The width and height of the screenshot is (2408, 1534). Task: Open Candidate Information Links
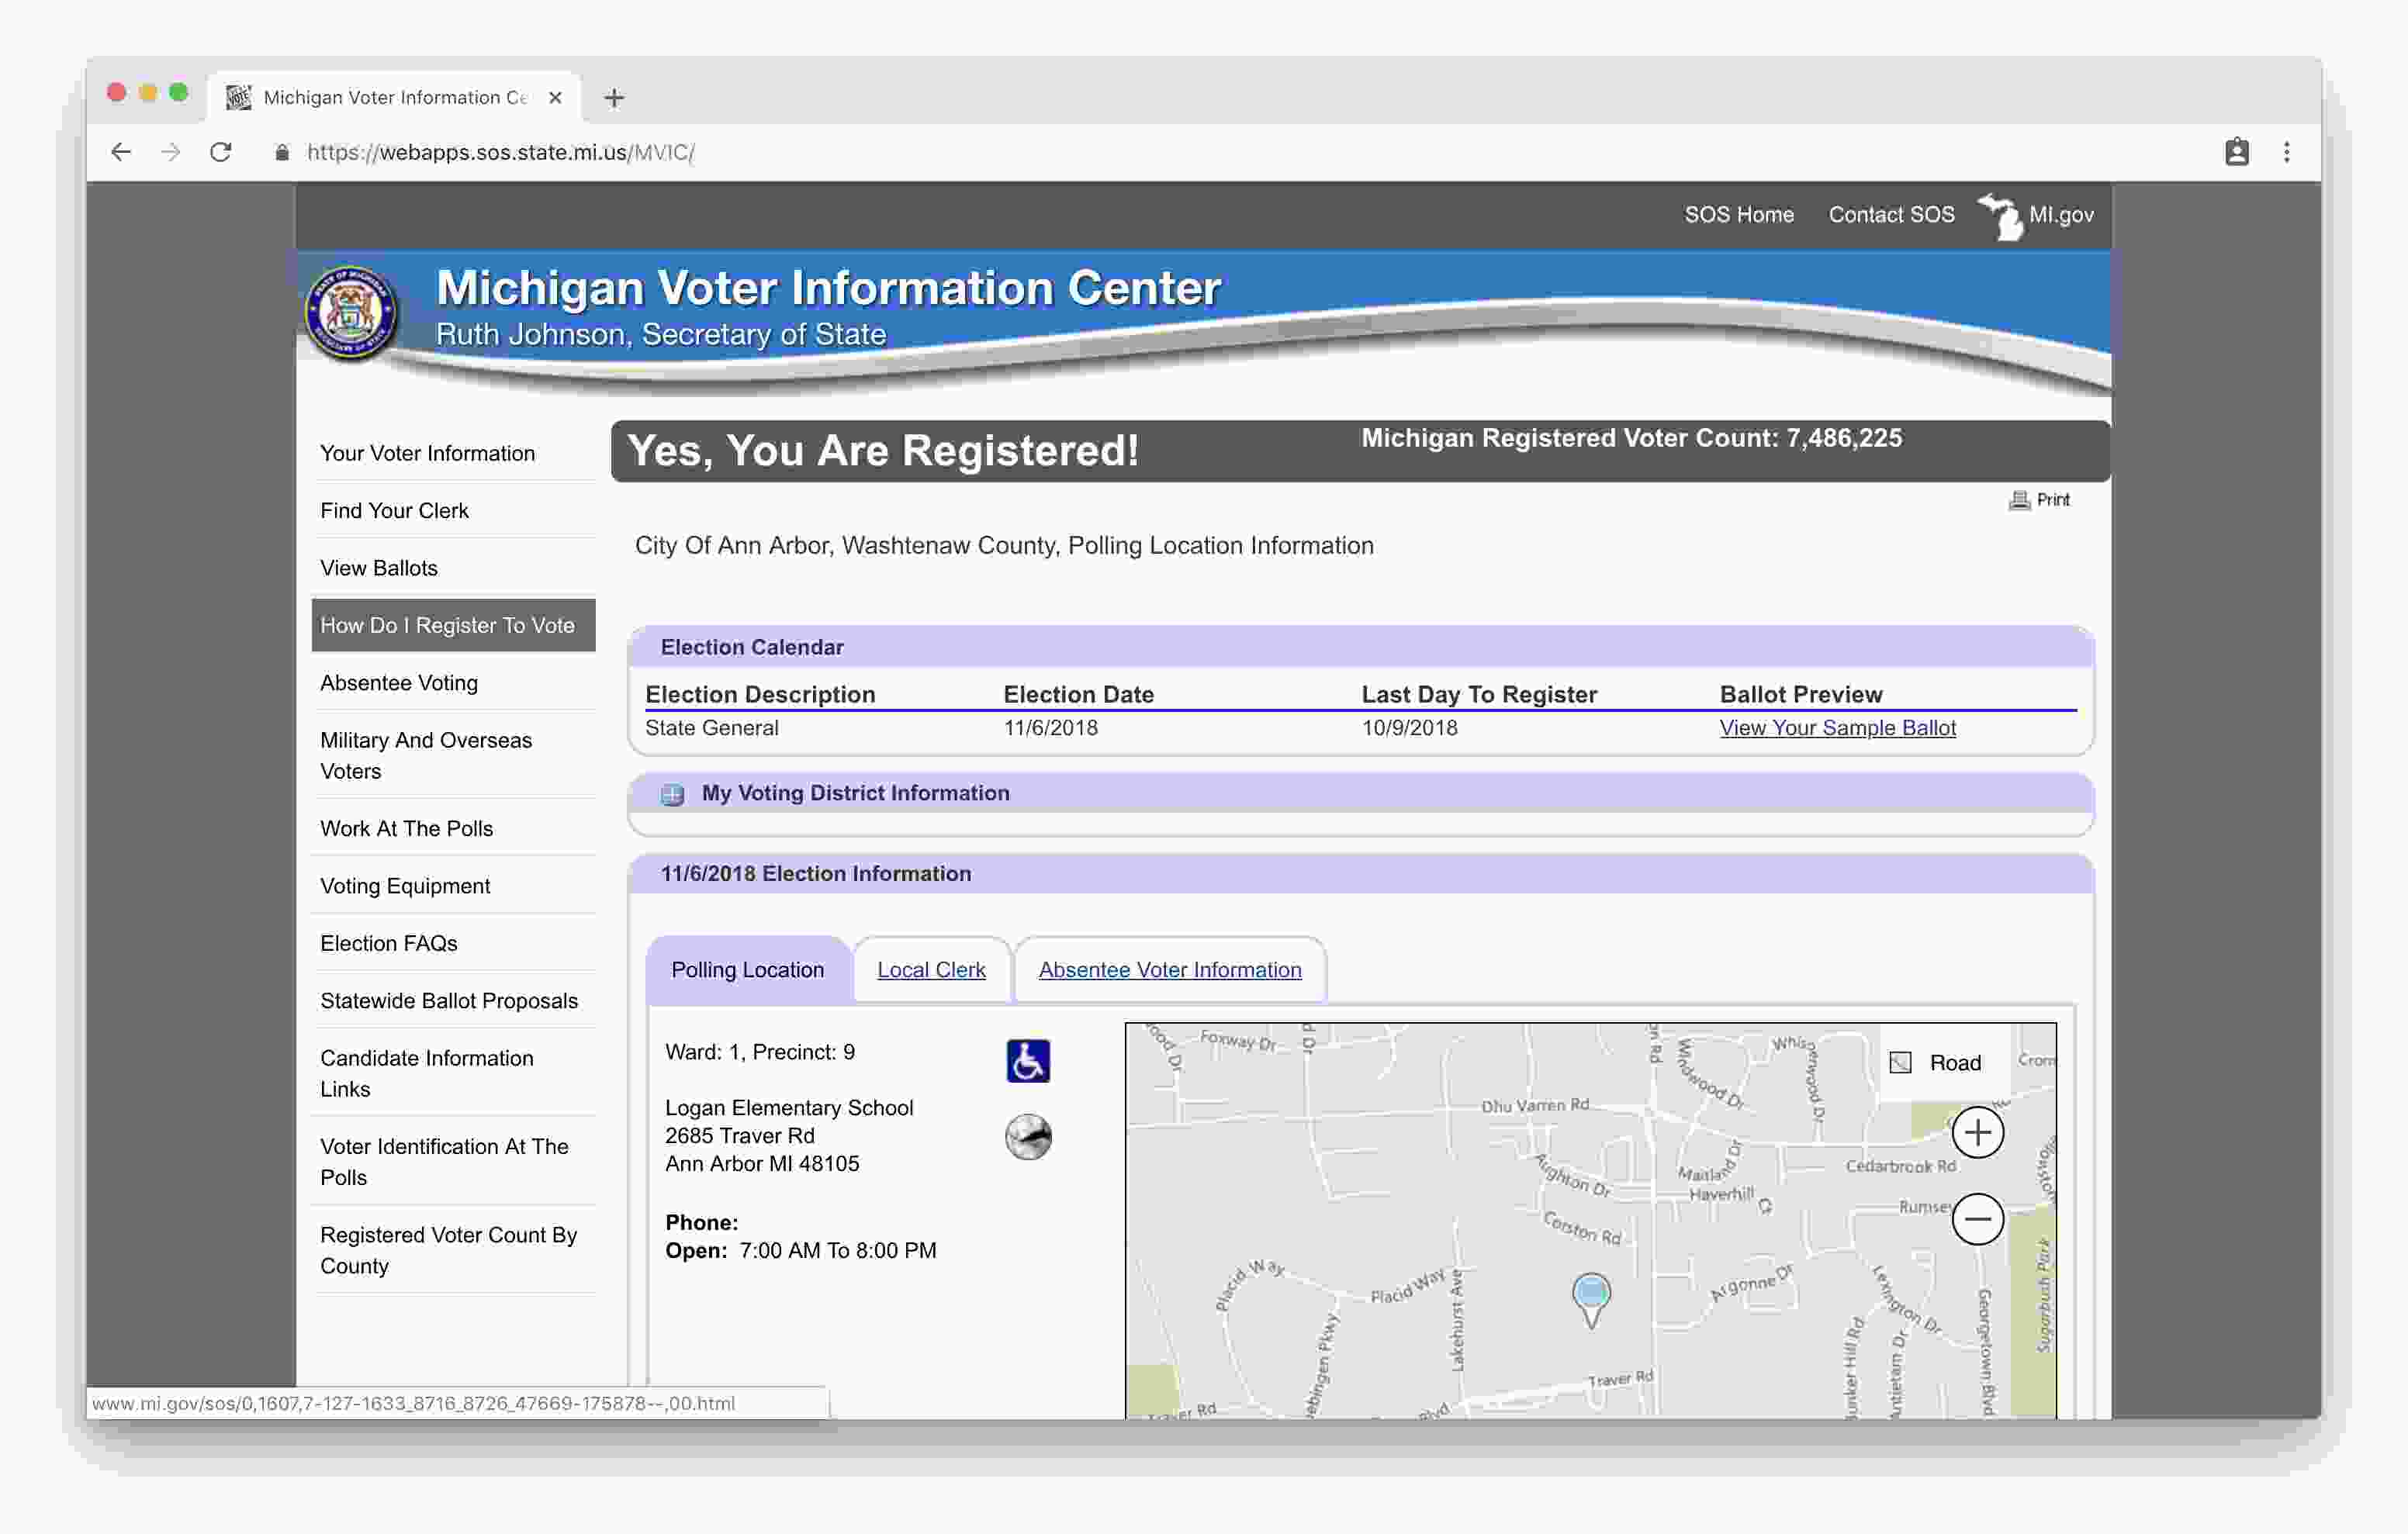click(426, 1073)
